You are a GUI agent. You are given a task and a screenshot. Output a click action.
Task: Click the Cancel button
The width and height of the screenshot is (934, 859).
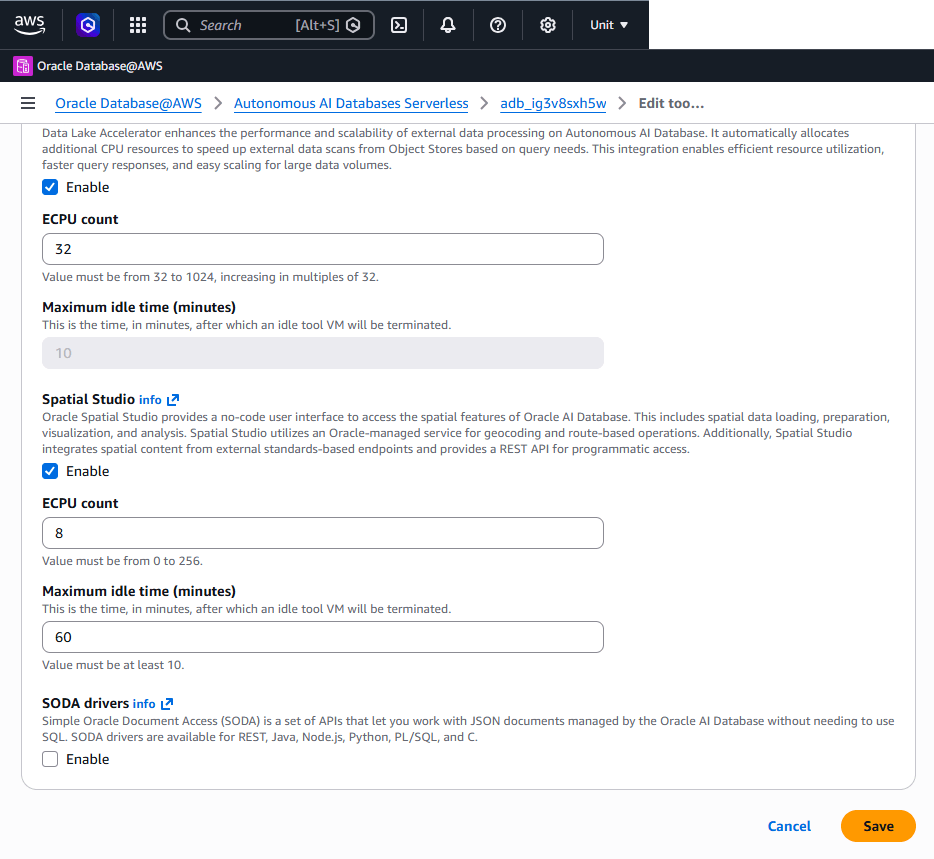click(789, 826)
